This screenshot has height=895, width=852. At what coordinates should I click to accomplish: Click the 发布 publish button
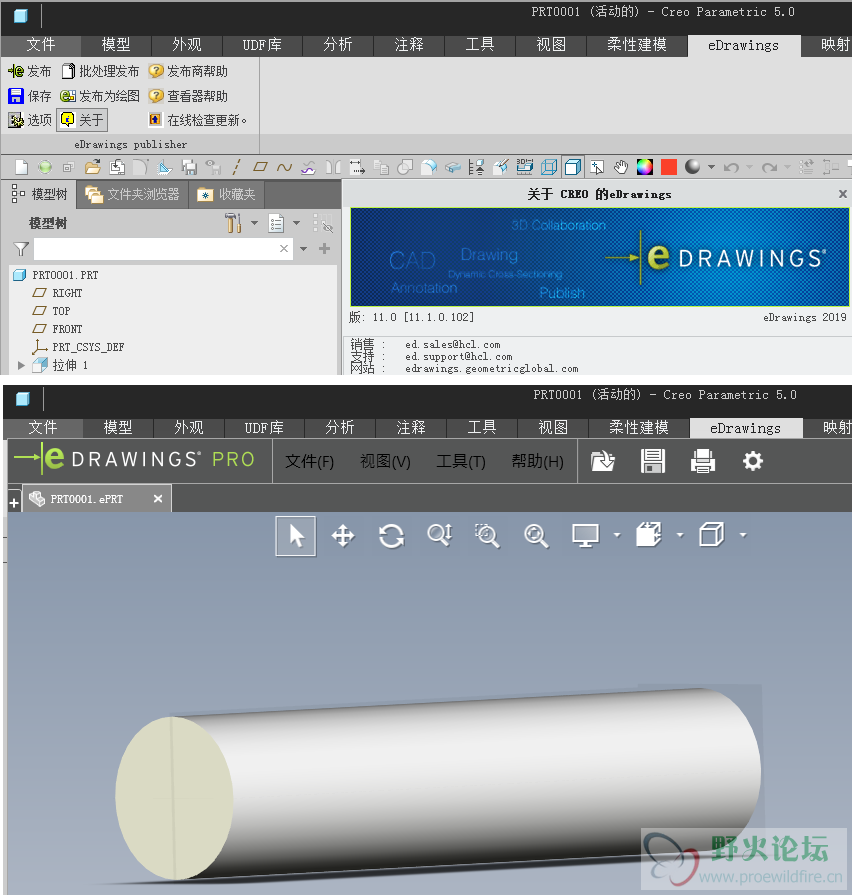click(x=30, y=71)
